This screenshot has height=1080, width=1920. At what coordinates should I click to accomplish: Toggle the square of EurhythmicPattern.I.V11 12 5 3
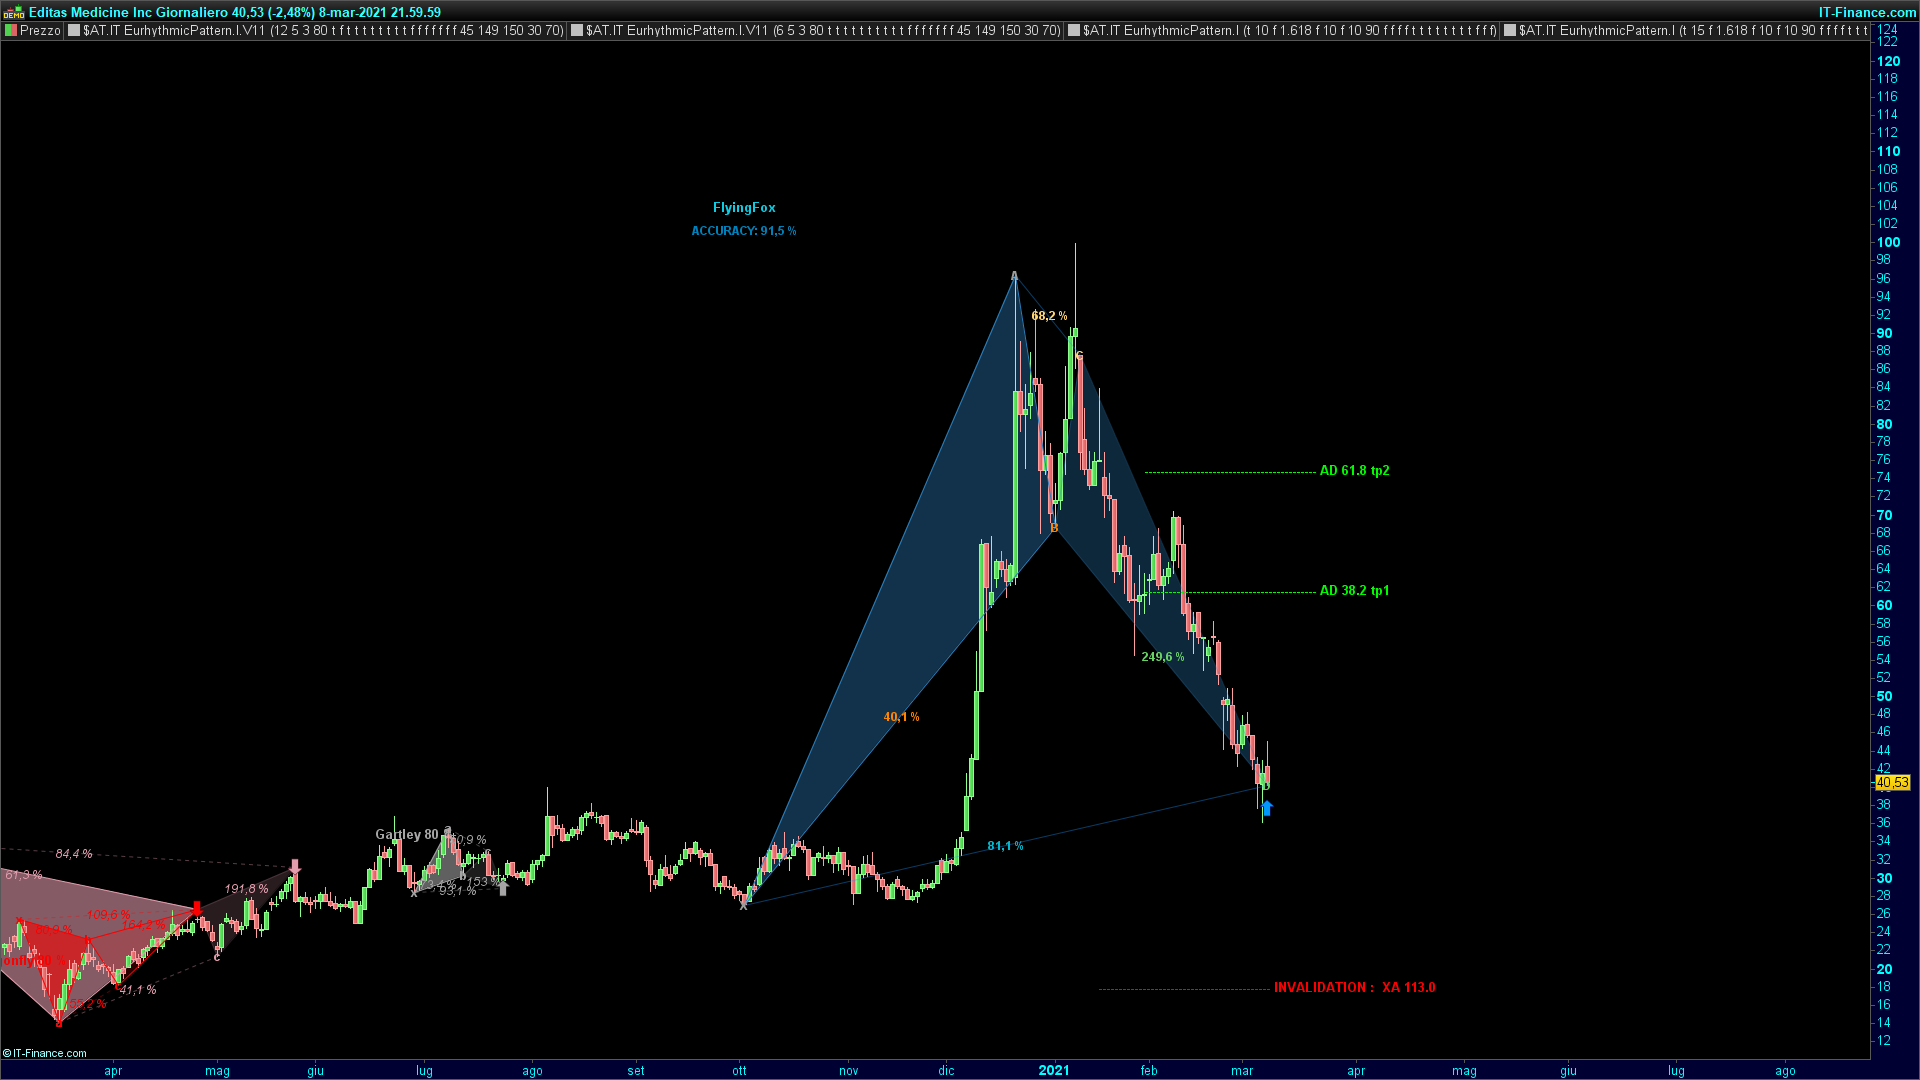[74, 31]
